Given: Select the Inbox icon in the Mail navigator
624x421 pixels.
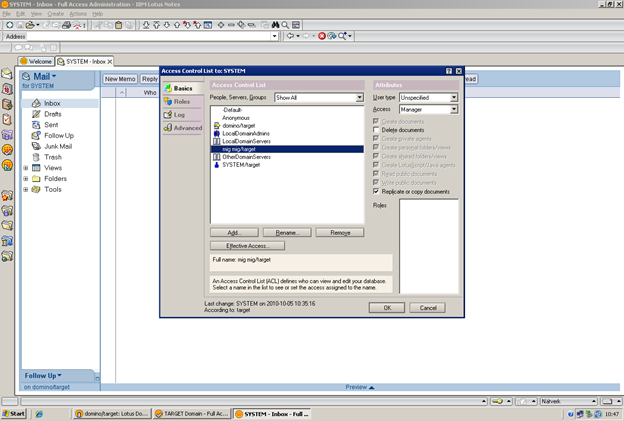Looking at the screenshot, I should (36, 103).
